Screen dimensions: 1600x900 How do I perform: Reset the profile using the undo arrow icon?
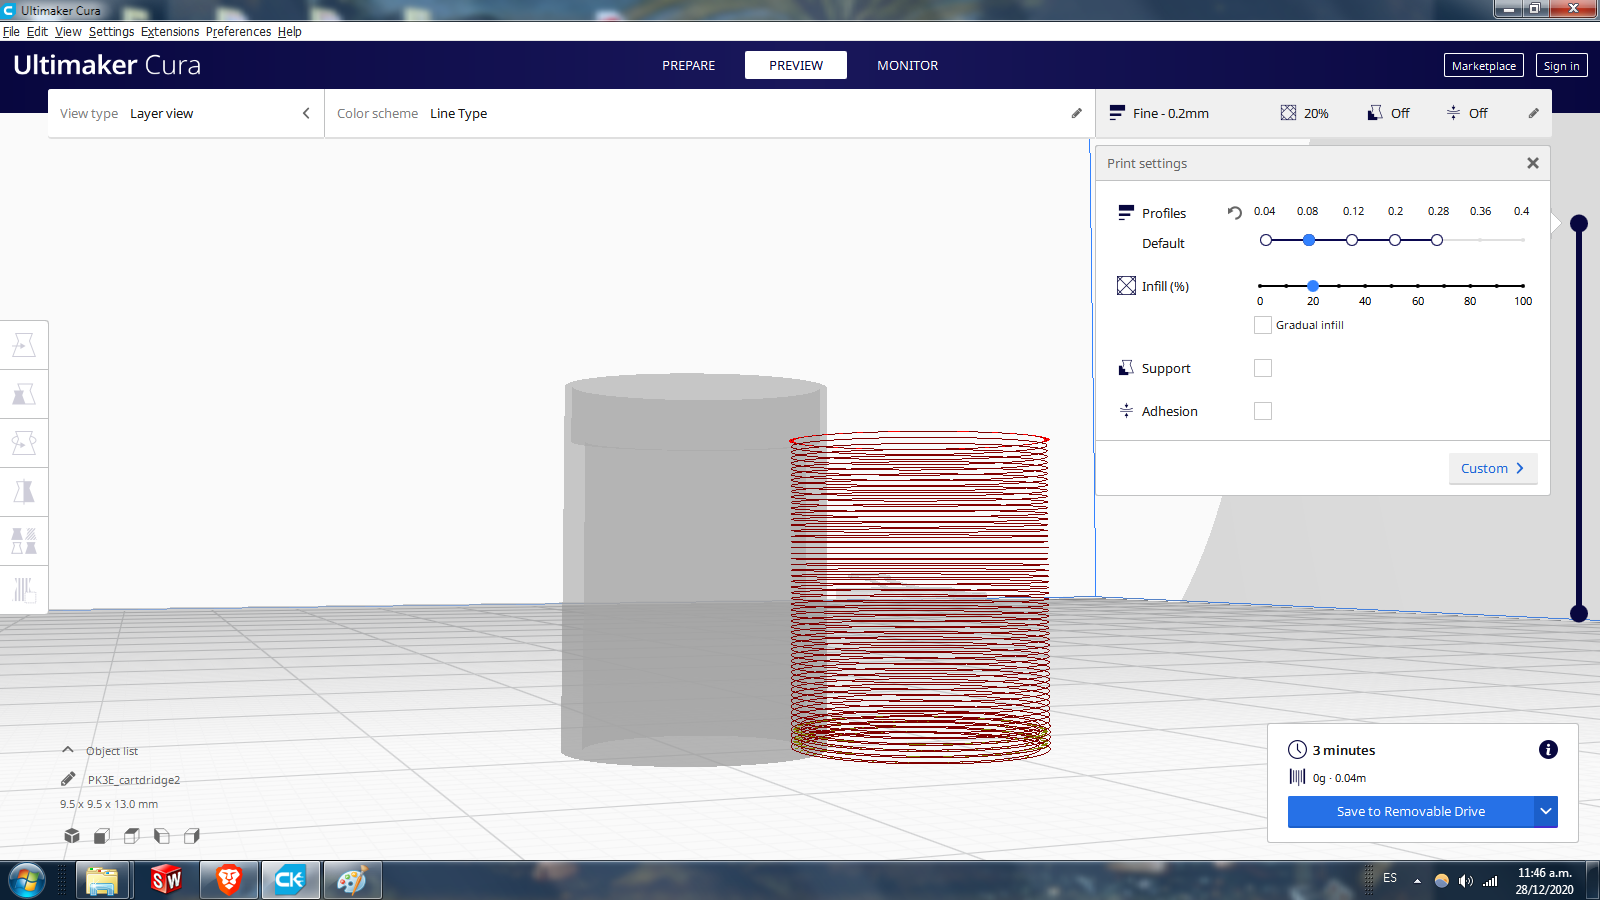(x=1235, y=212)
